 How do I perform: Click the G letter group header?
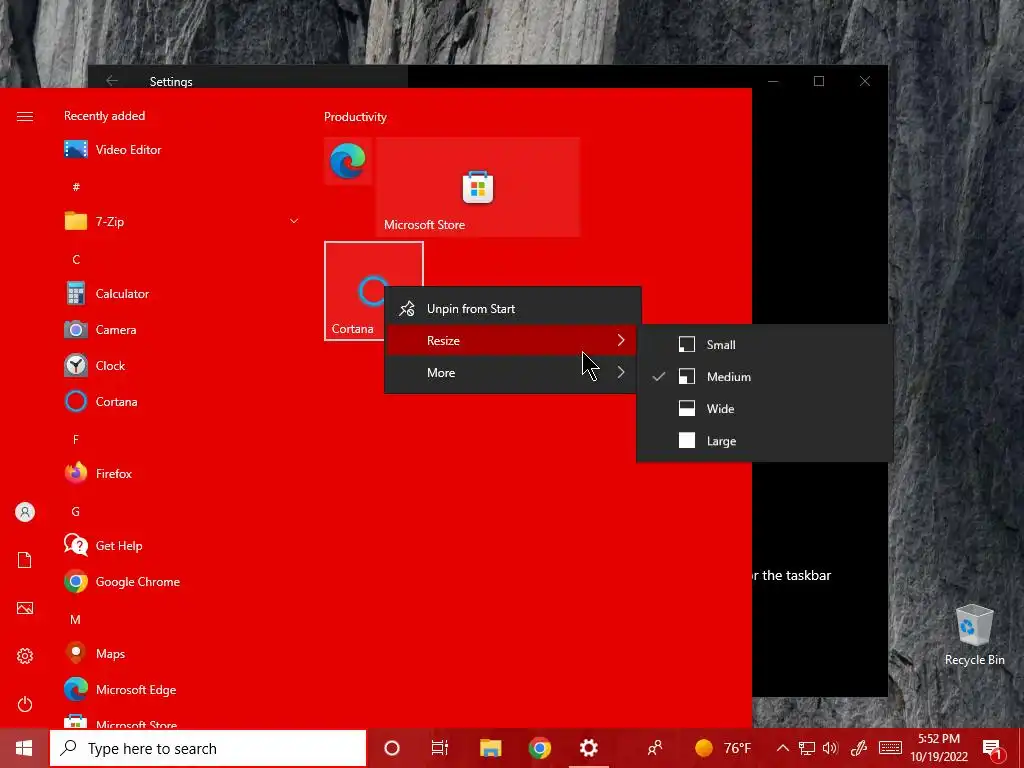76,511
